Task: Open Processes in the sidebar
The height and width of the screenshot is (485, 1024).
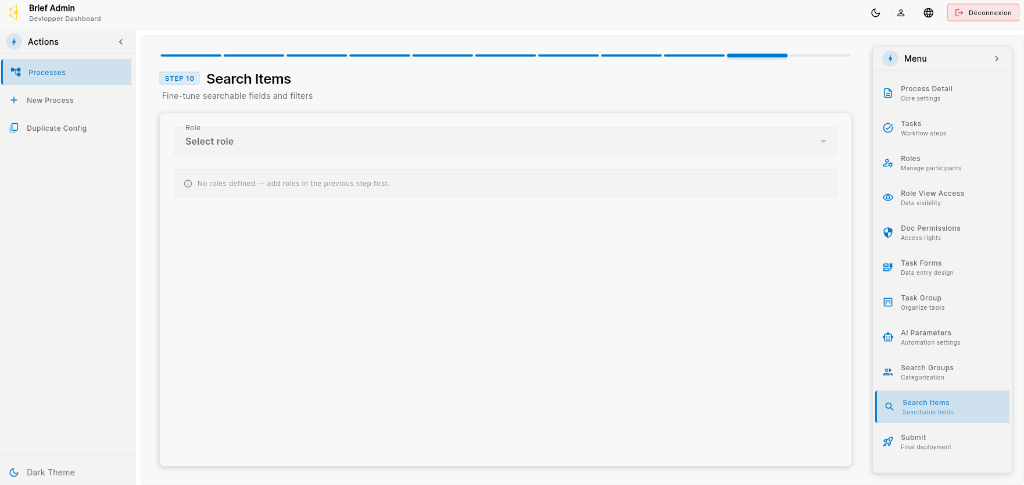Action: [x=66, y=72]
